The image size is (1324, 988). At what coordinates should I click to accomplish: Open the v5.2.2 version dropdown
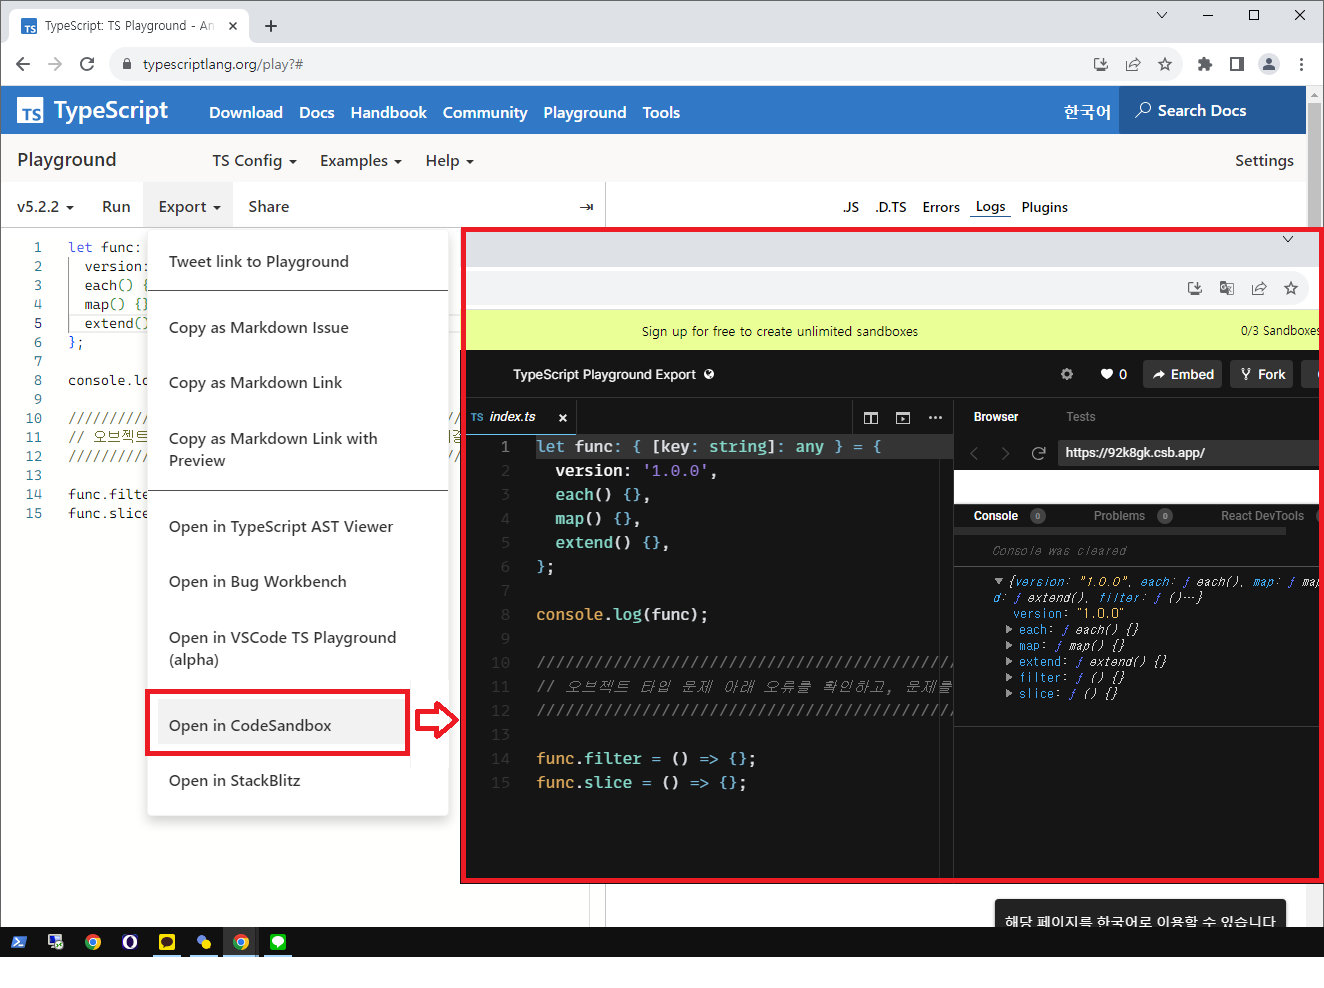[45, 207]
